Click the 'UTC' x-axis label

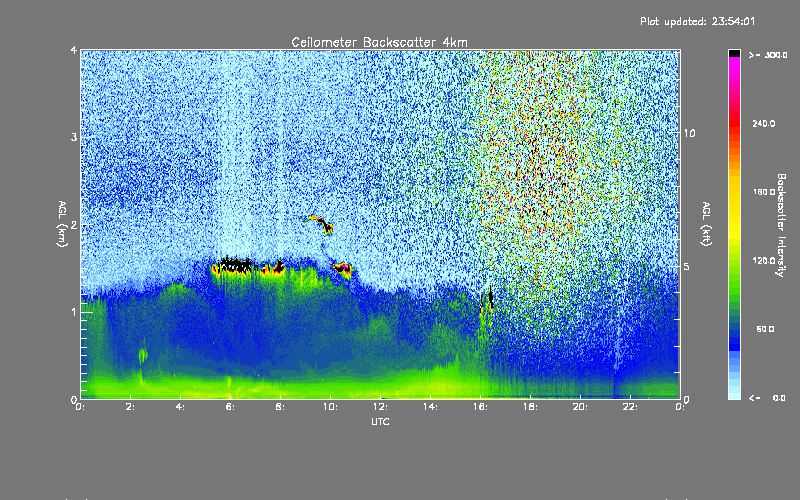coord(380,421)
